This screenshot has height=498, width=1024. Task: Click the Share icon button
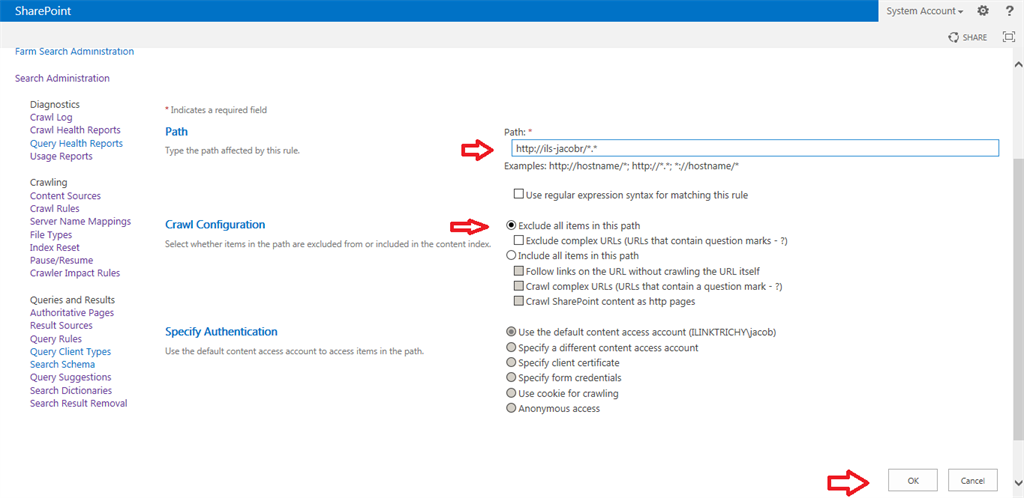[x=968, y=37]
